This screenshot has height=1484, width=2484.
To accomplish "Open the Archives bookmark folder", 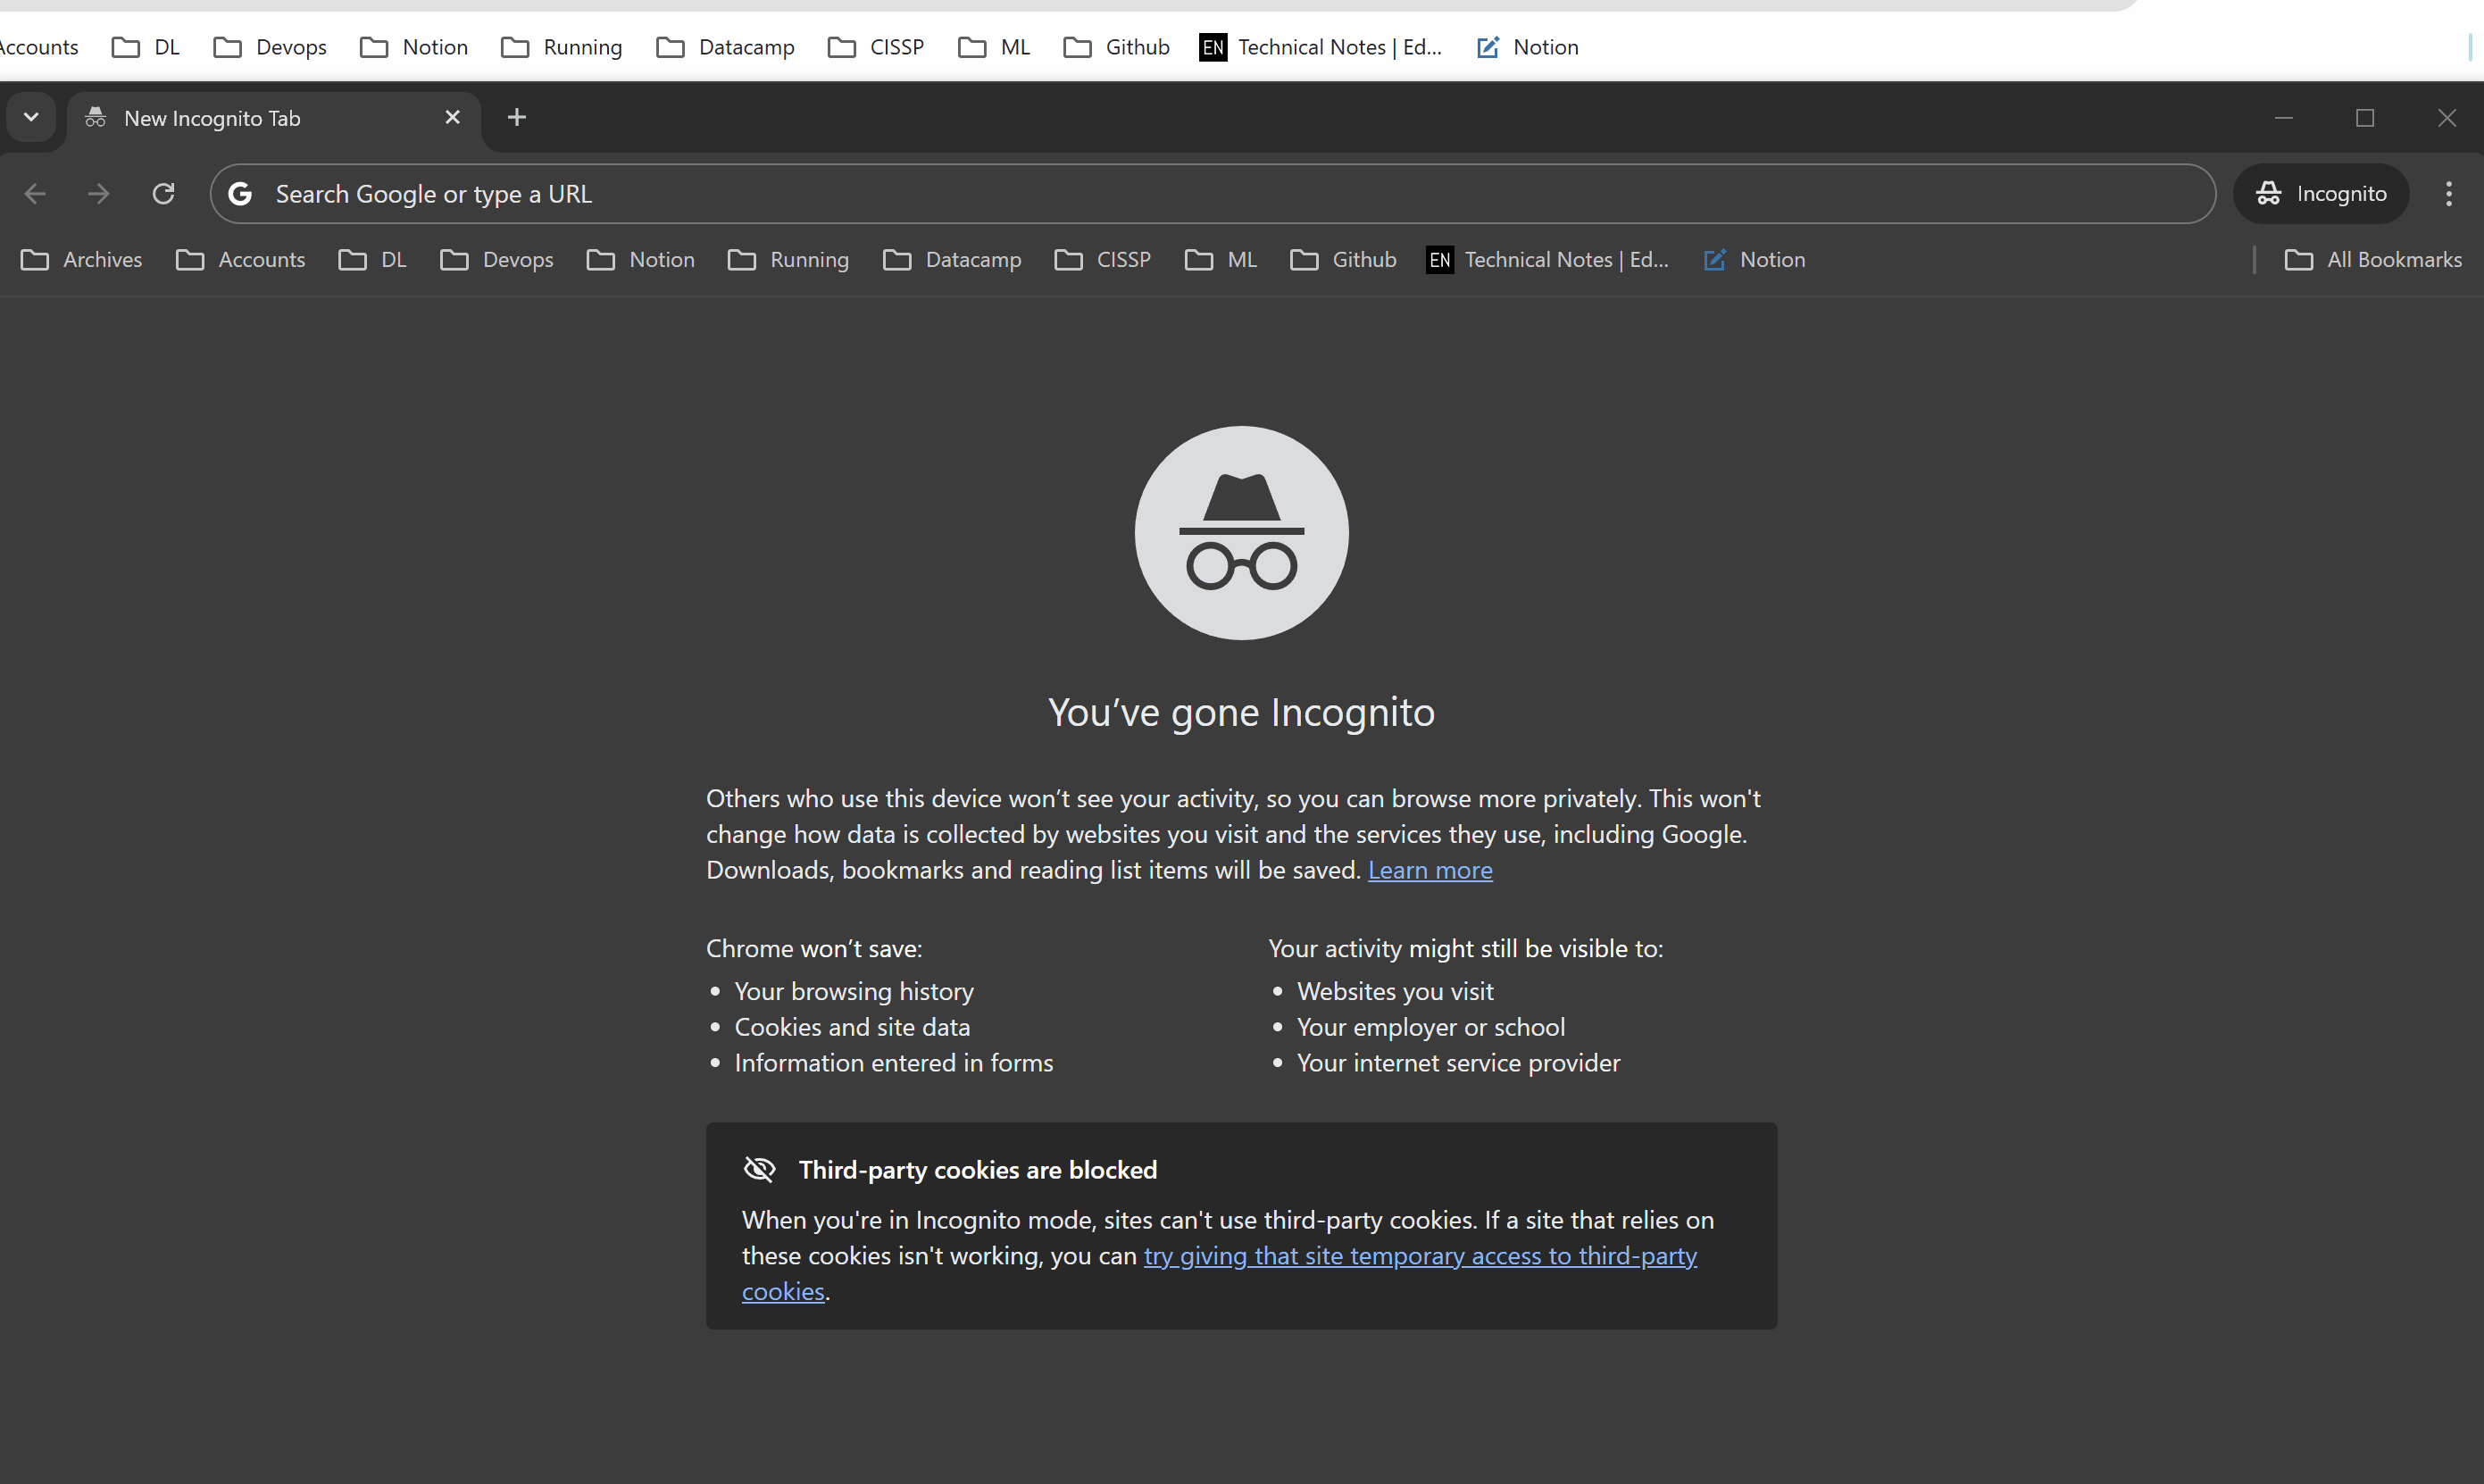I will 82,260.
